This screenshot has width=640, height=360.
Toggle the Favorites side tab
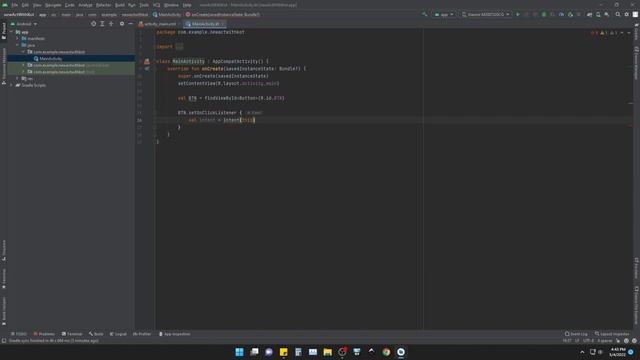(x=4, y=279)
